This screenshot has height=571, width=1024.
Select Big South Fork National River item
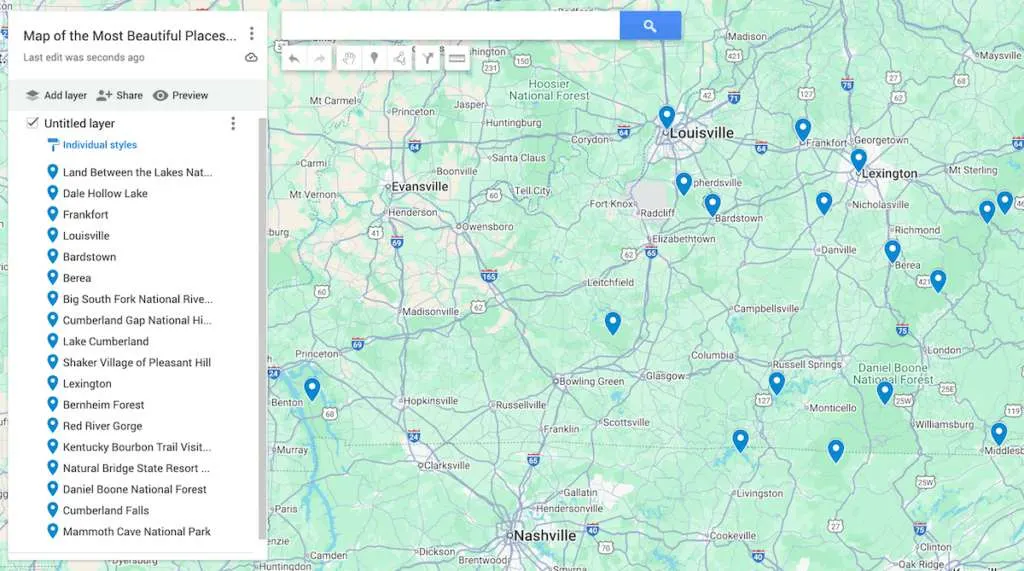point(137,299)
